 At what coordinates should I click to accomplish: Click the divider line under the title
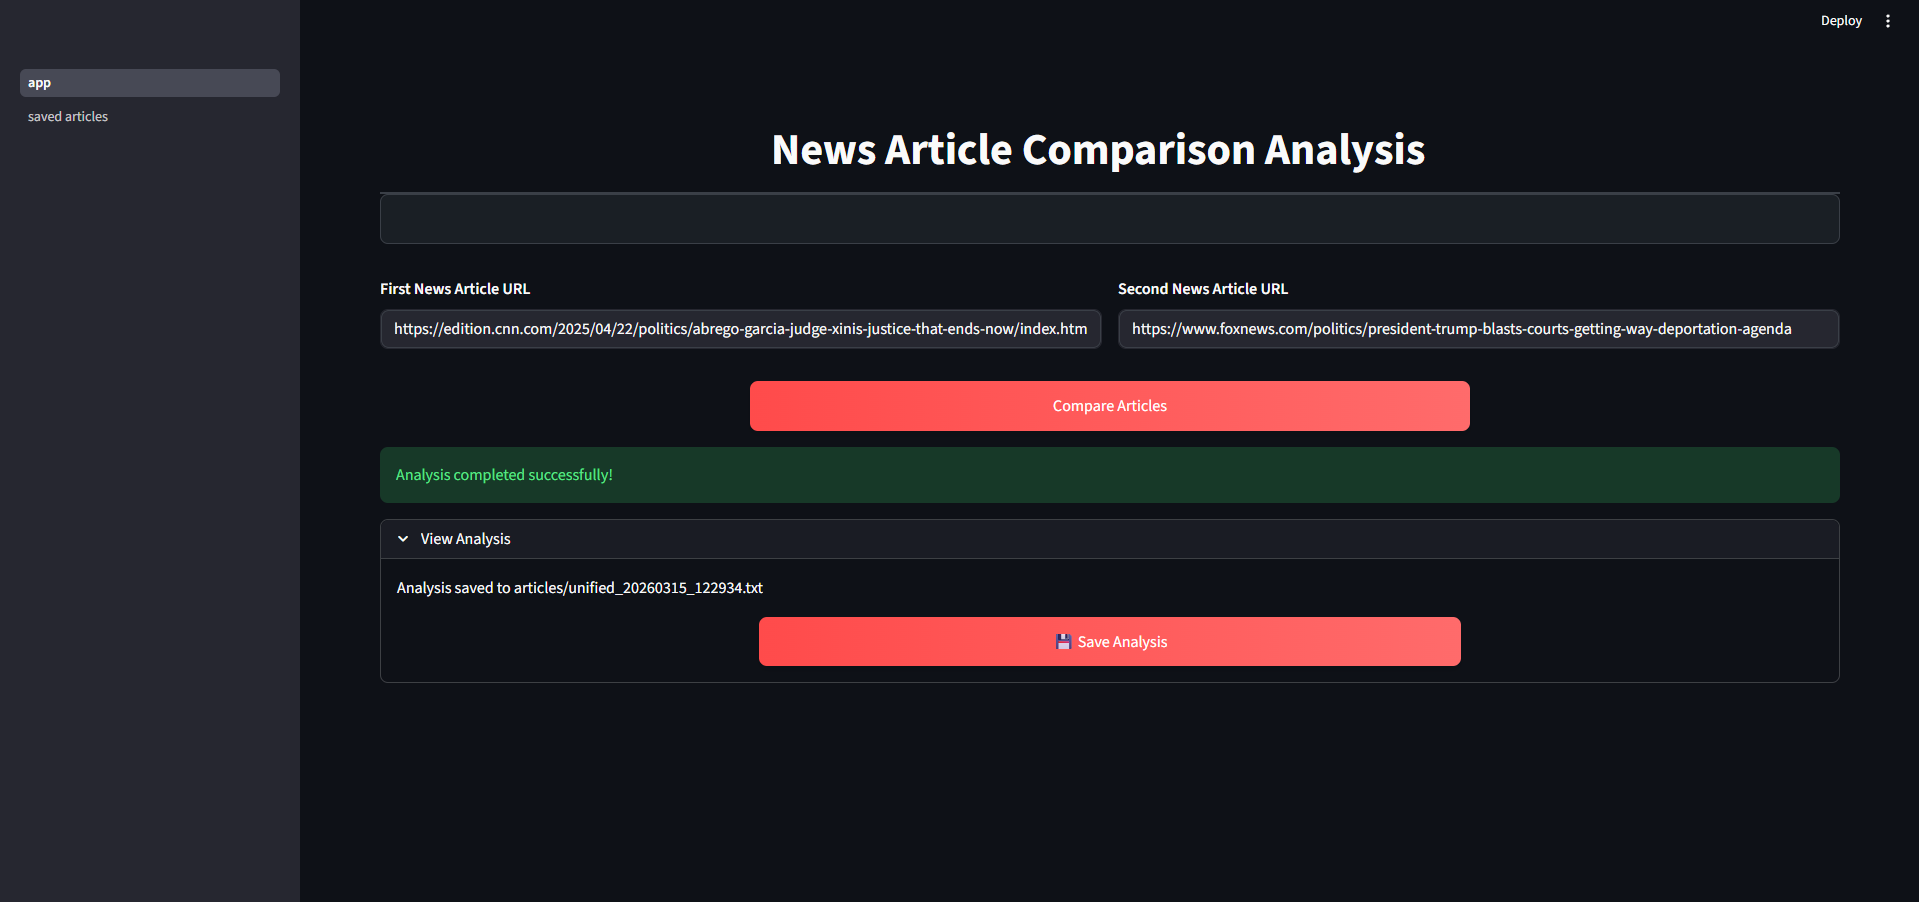(x=1109, y=193)
